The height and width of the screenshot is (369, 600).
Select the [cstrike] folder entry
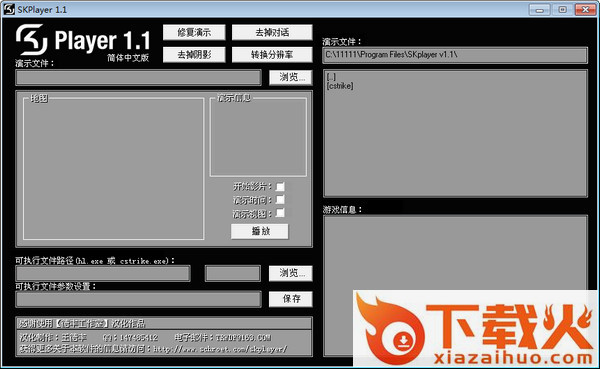pyautogui.click(x=340, y=86)
